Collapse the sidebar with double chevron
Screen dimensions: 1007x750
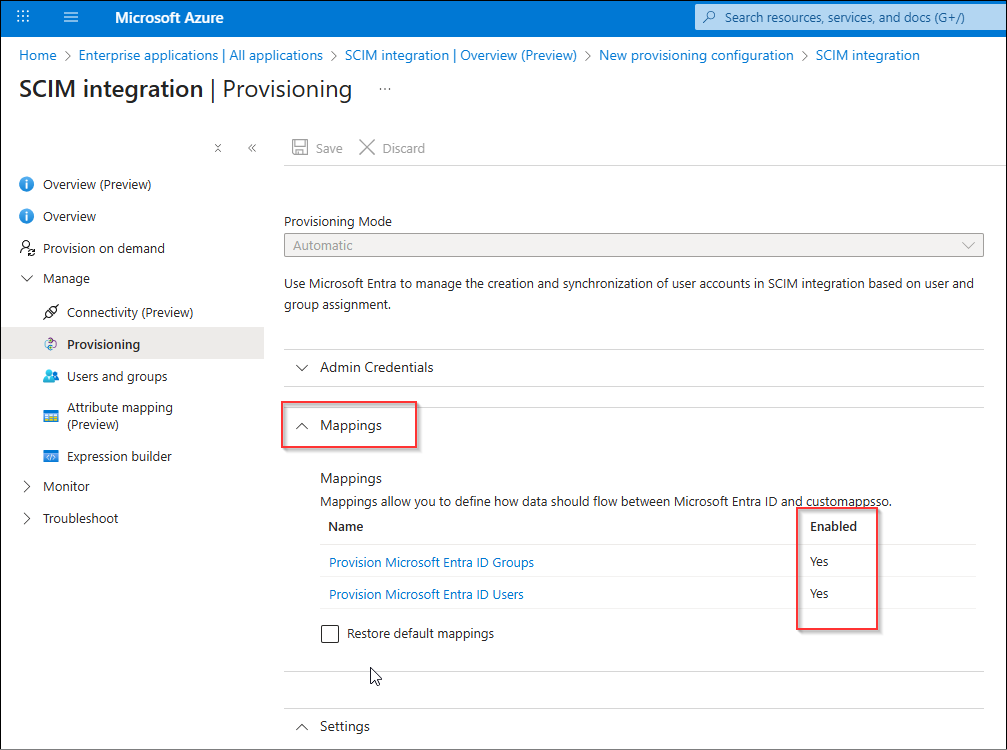pos(252,148)
